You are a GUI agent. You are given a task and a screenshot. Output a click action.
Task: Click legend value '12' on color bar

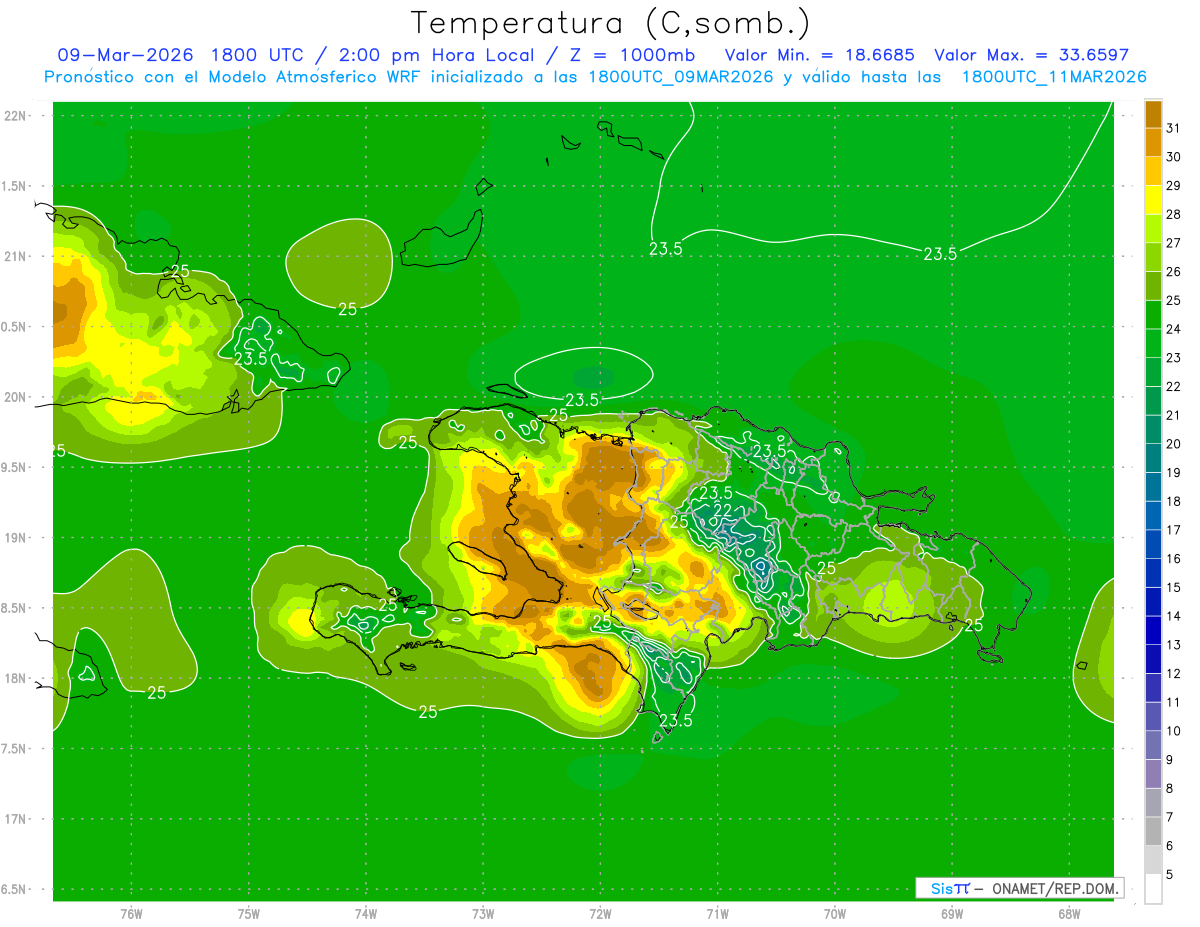pyautogui.click(x=1173, y=674)
